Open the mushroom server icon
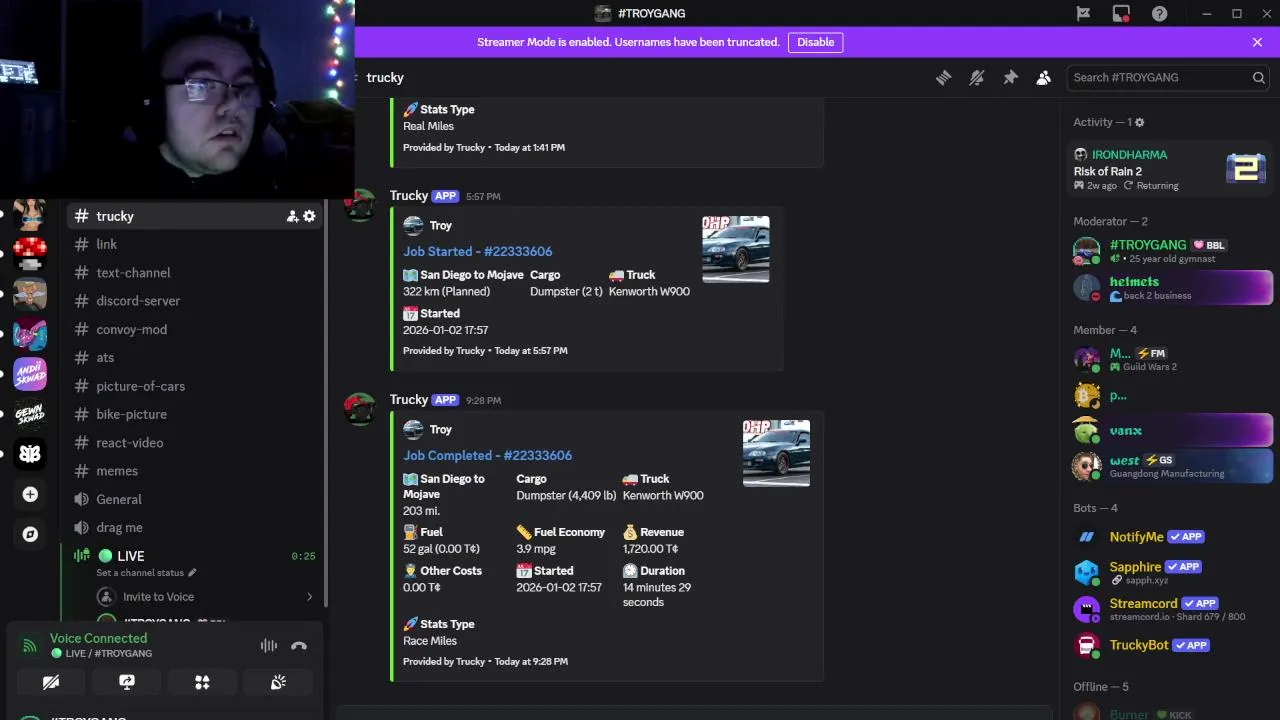The image size is (1280, 720). coord(30,254)
